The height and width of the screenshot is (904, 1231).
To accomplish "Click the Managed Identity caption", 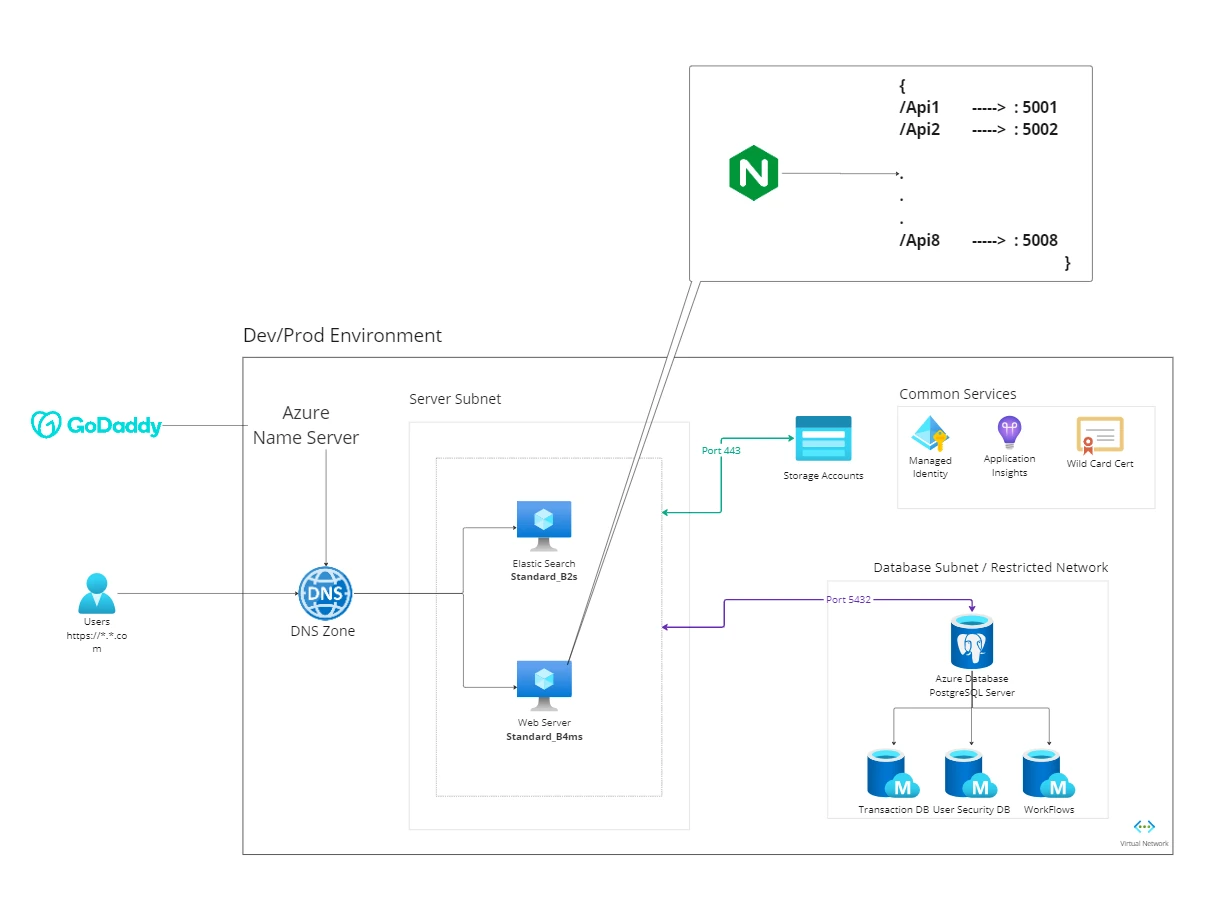I will click(930, 467).
